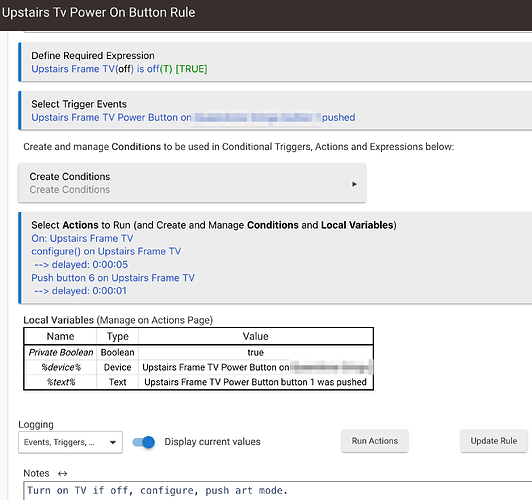Click inside the Notes text field
The image size is (532, 500).
pyautogui.click(x=278, y=491)
